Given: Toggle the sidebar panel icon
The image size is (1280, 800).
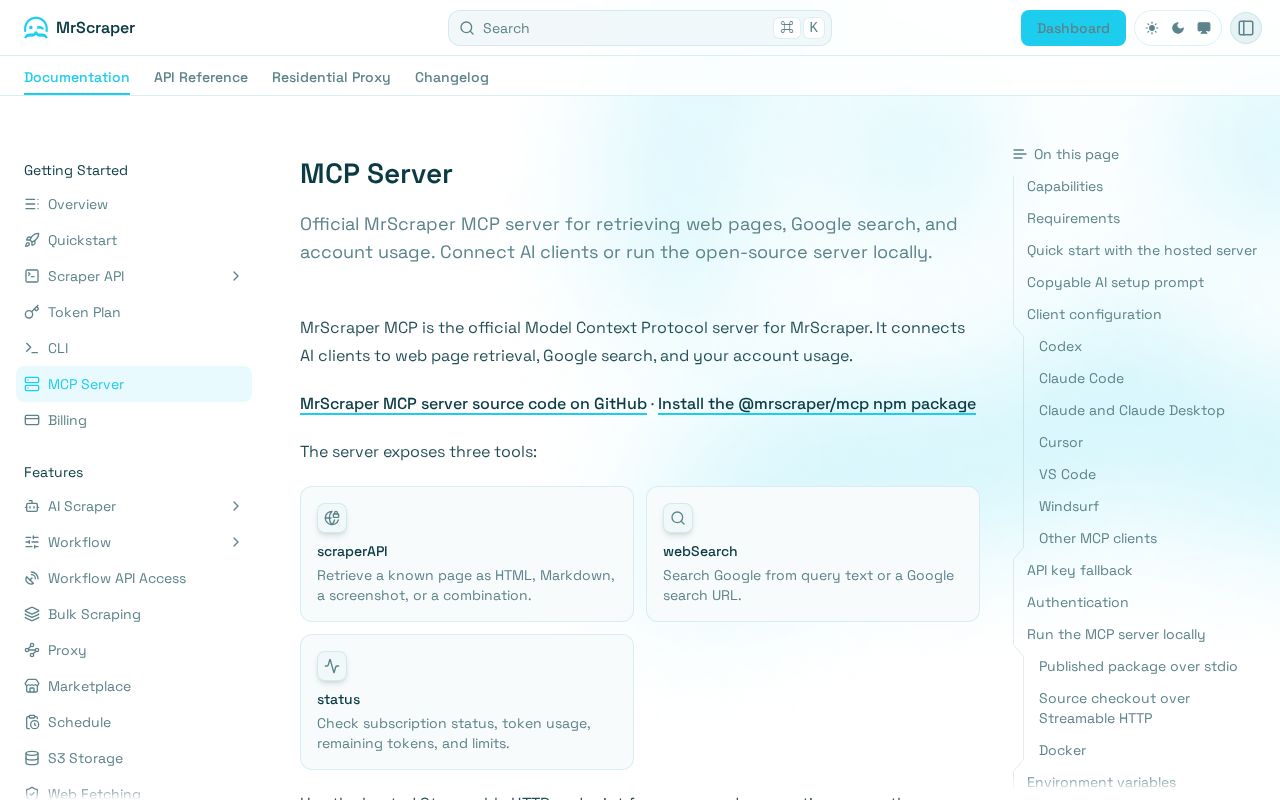Looking at the screenshot, I should coord(1246,28).
